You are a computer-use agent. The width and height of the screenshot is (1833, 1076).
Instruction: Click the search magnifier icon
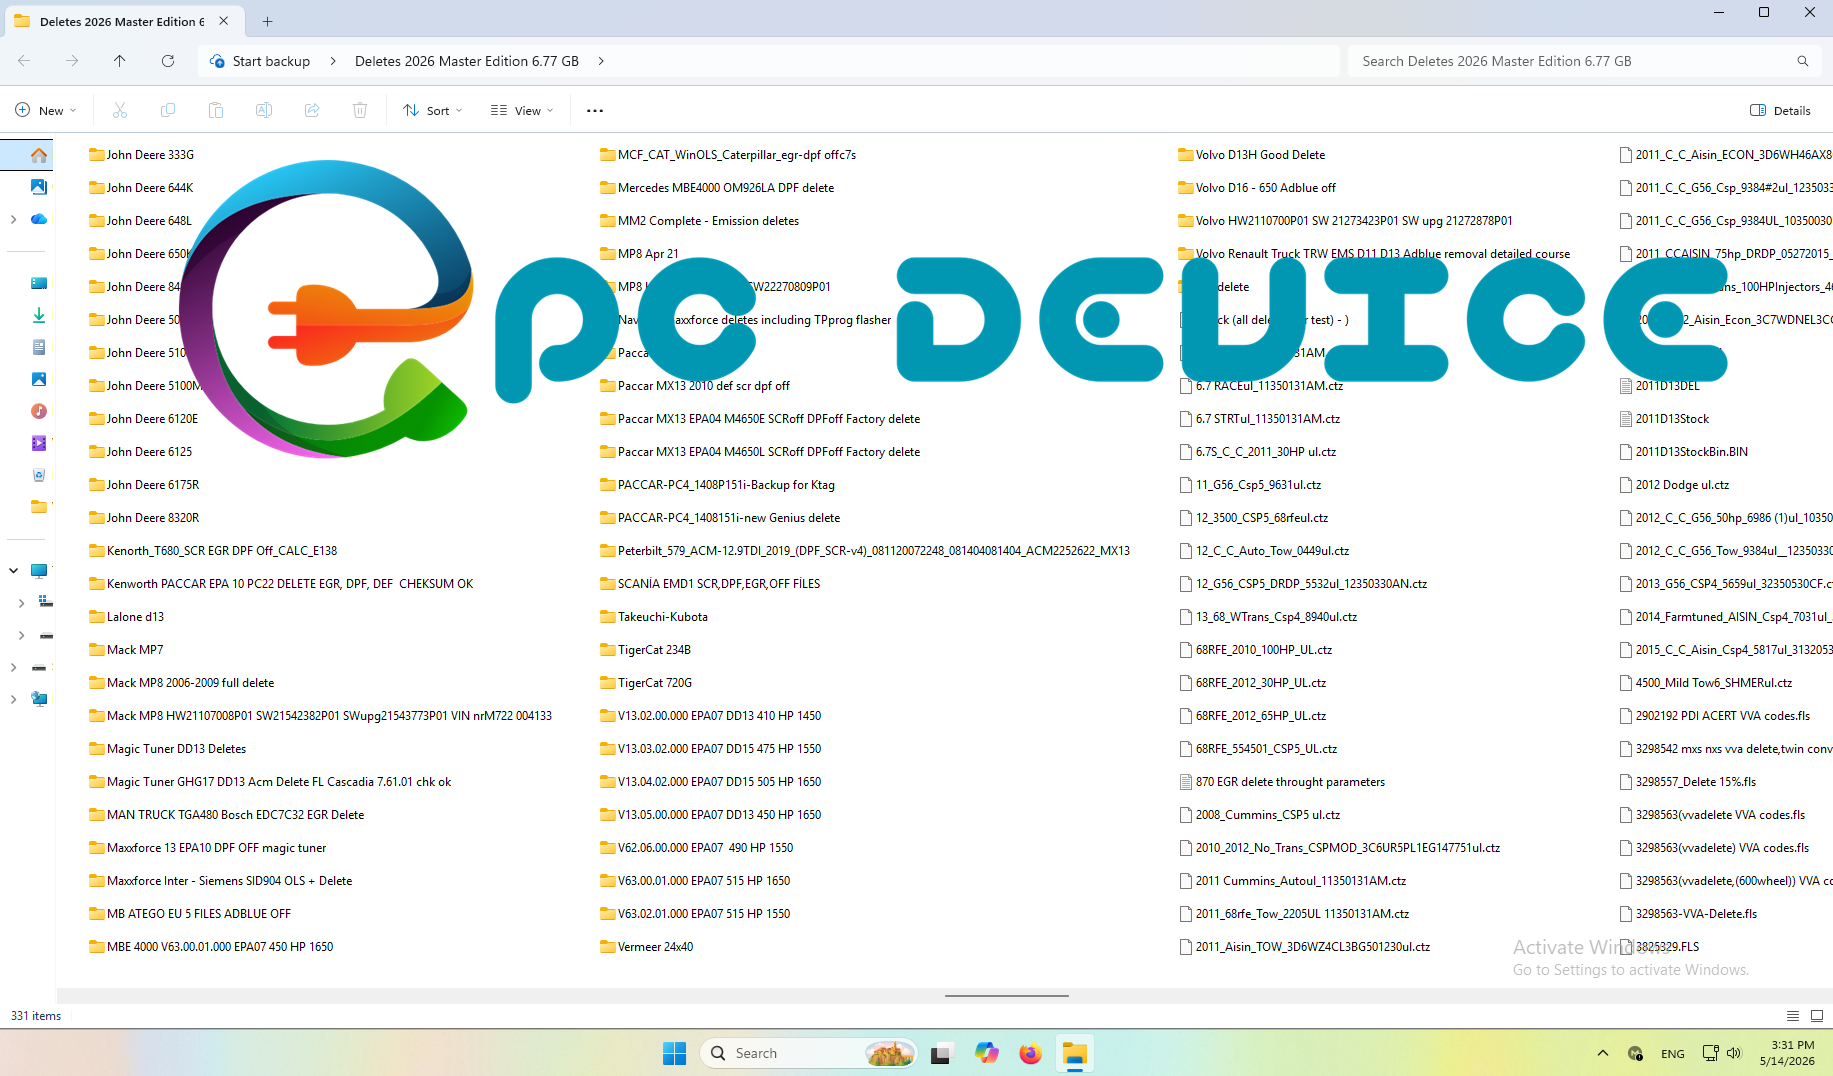point(1803,61)
